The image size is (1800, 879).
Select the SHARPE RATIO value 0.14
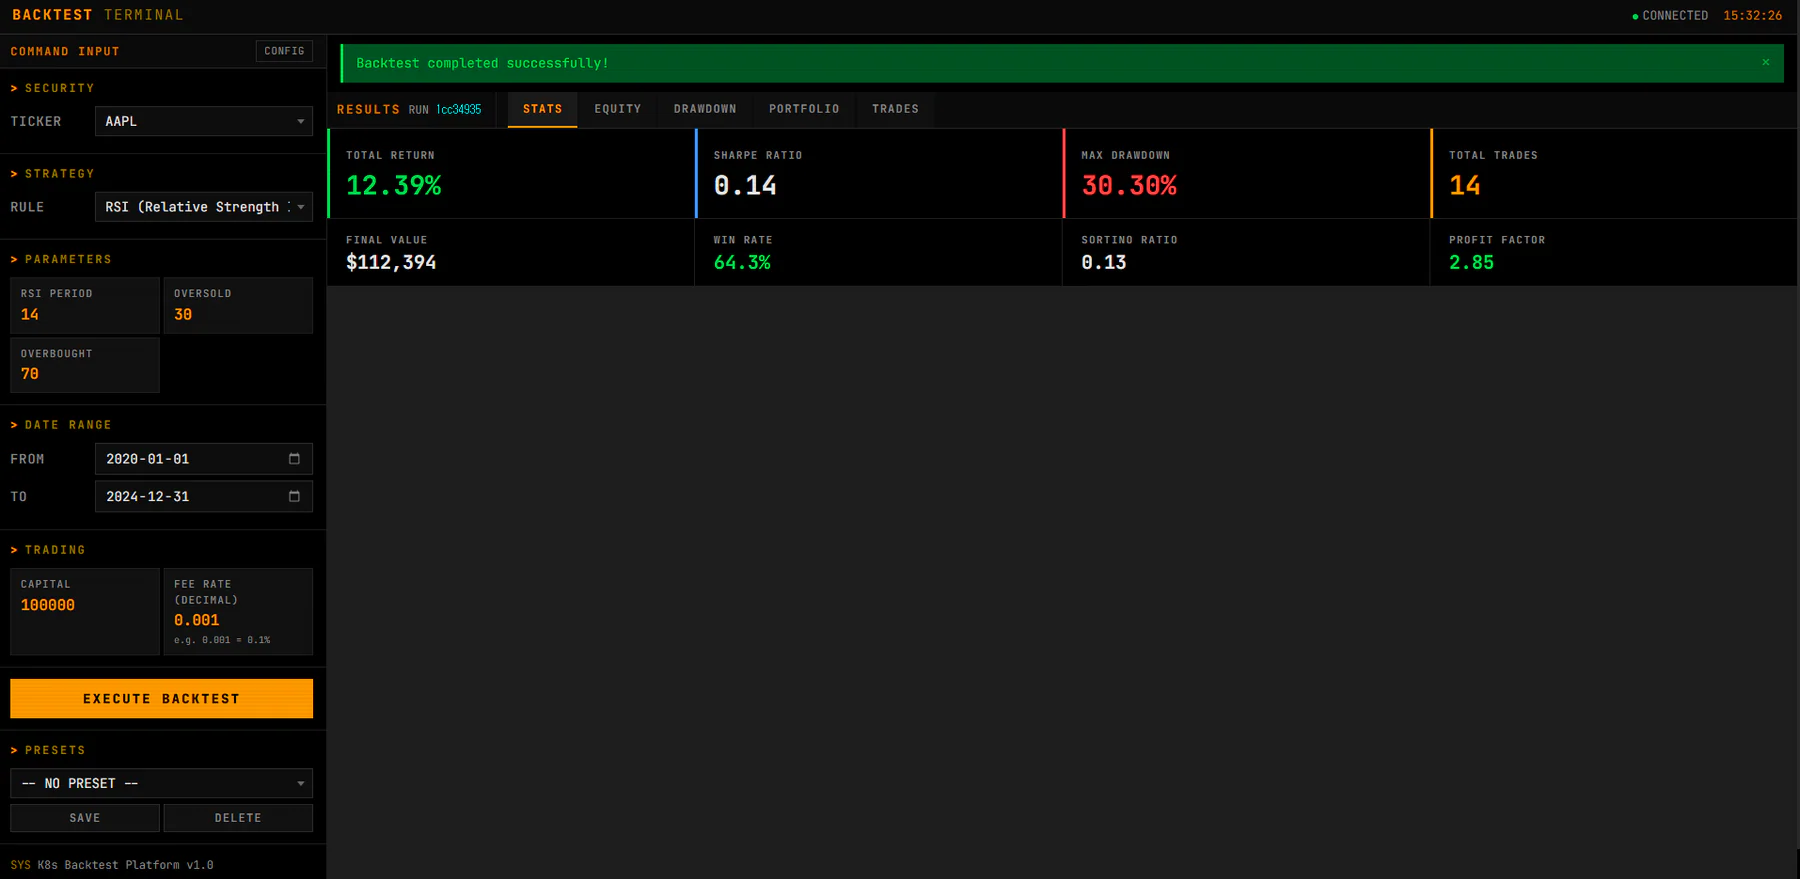tap(745, 186)
